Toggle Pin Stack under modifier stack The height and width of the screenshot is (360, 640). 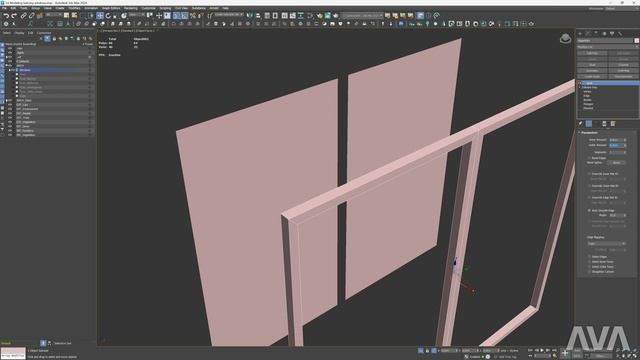pos(580,124)
